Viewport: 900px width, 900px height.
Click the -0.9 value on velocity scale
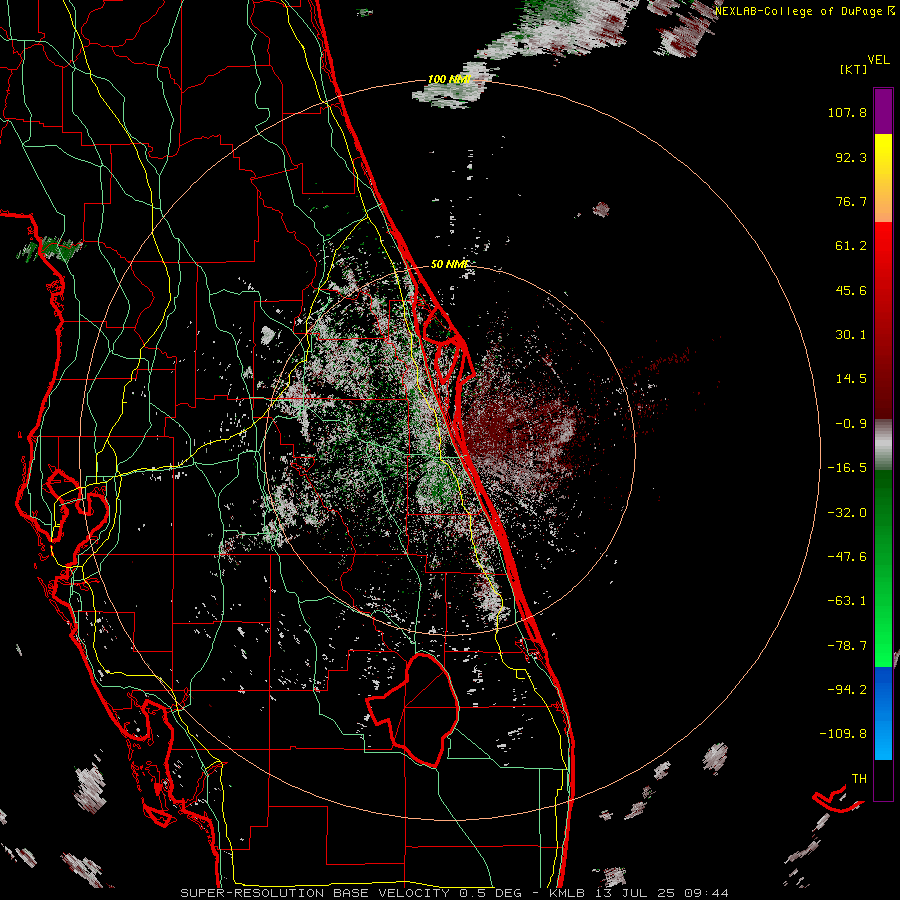tap(851, 424)
